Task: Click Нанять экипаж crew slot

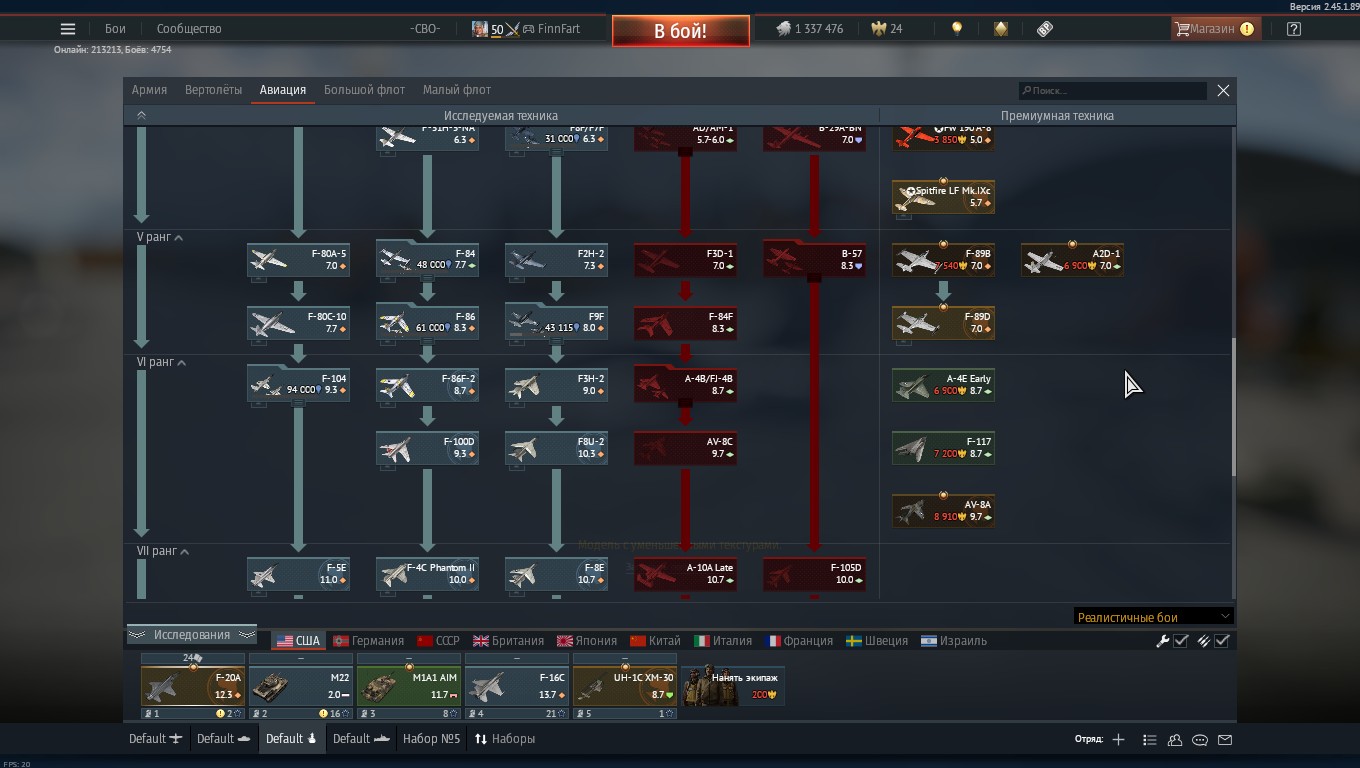Action: [733, 686]
